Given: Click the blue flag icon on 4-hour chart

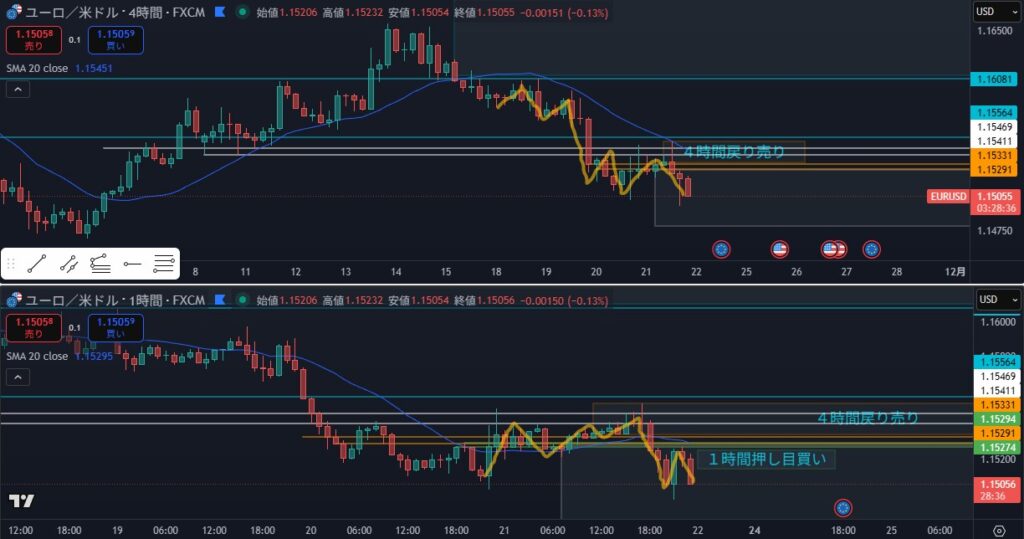Looking at the screenshot, I should tap(217, 13).
